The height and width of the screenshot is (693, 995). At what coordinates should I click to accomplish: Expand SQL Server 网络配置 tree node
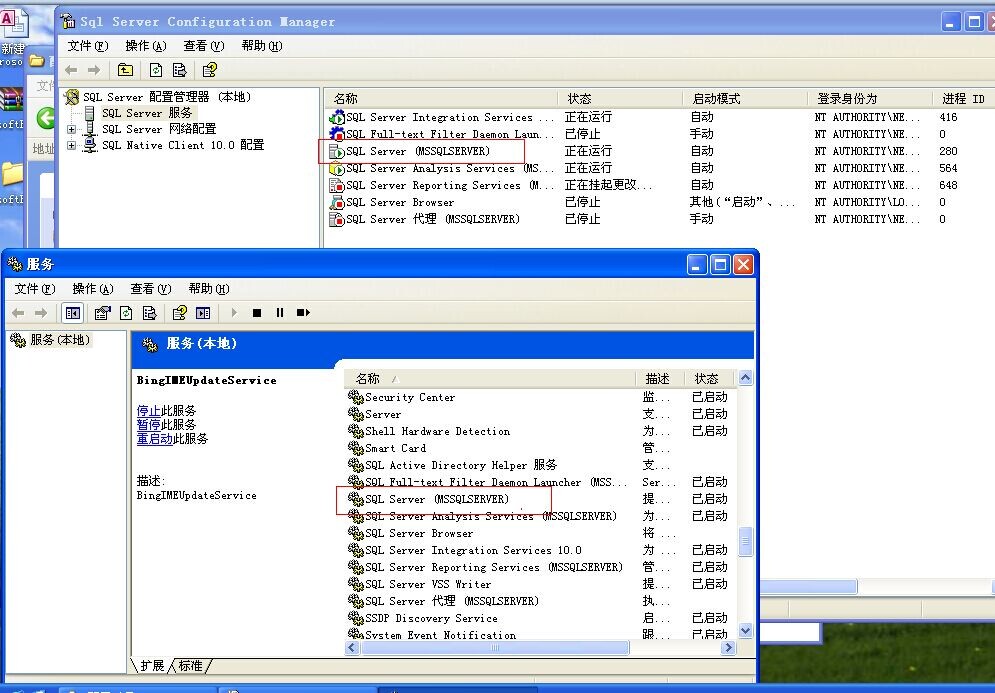pos(72,129)
